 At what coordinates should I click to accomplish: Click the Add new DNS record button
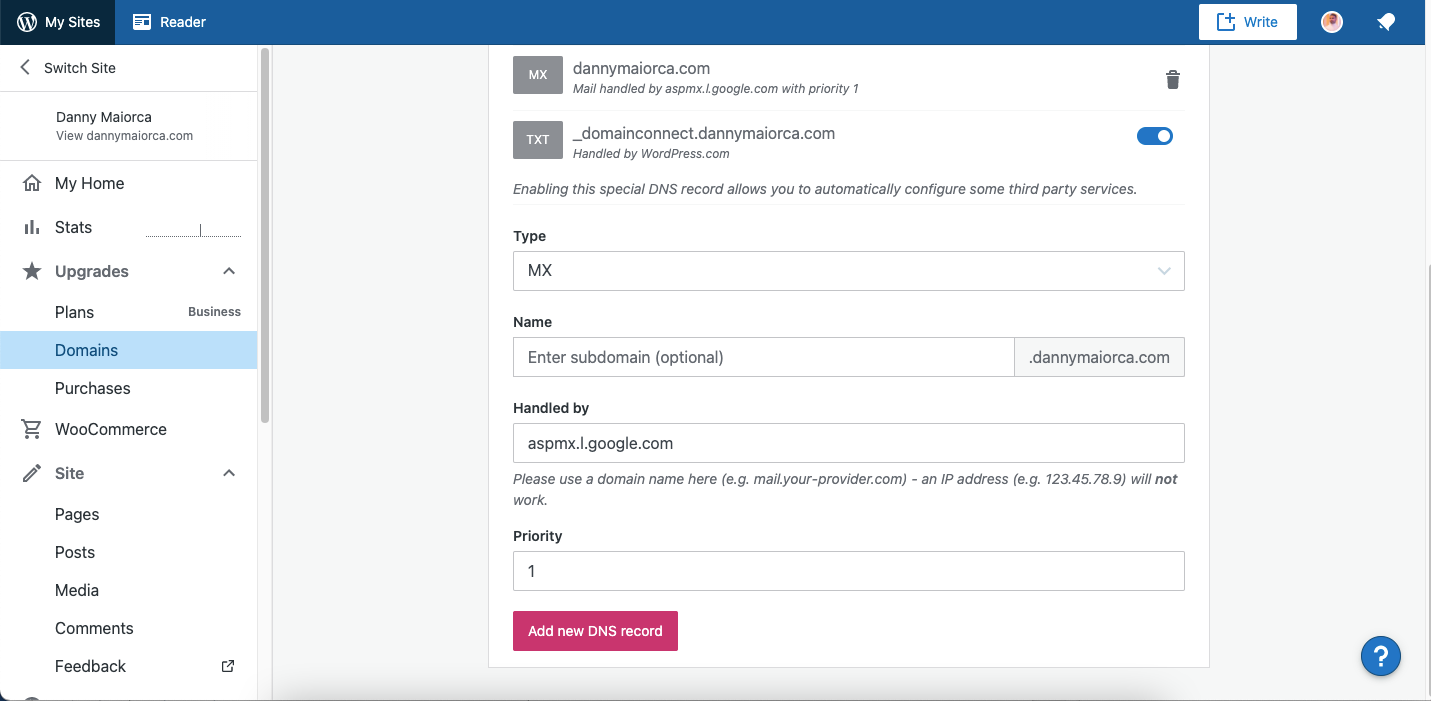(x=595, y=631)
